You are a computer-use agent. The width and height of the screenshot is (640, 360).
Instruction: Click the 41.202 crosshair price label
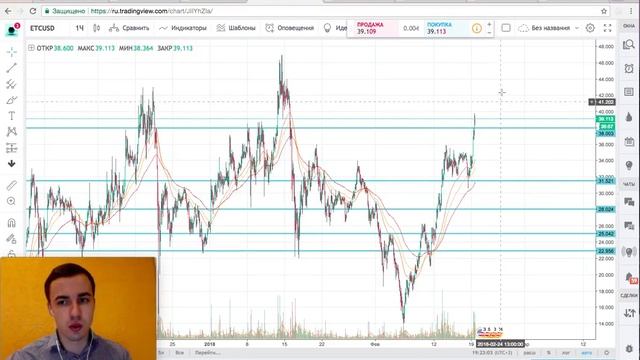[606, 102]
